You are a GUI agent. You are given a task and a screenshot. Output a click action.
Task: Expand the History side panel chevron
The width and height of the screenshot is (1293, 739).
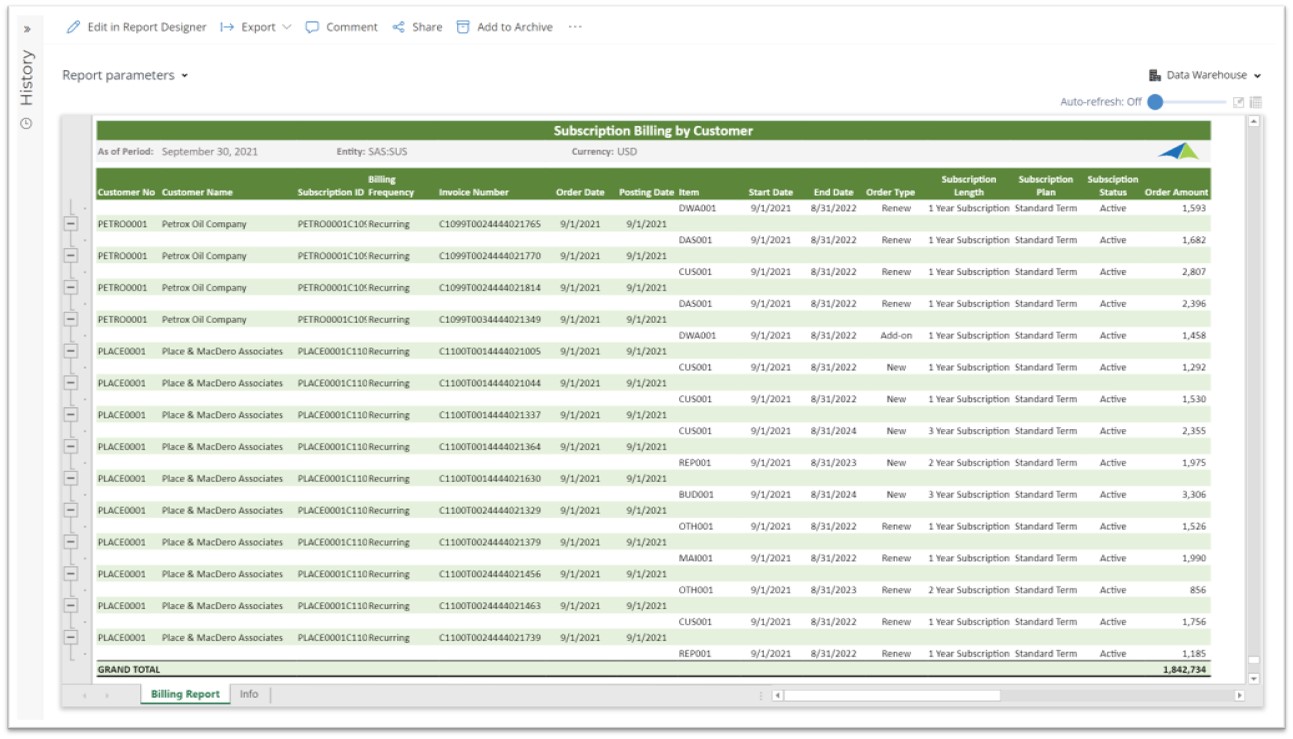(27, 29)
